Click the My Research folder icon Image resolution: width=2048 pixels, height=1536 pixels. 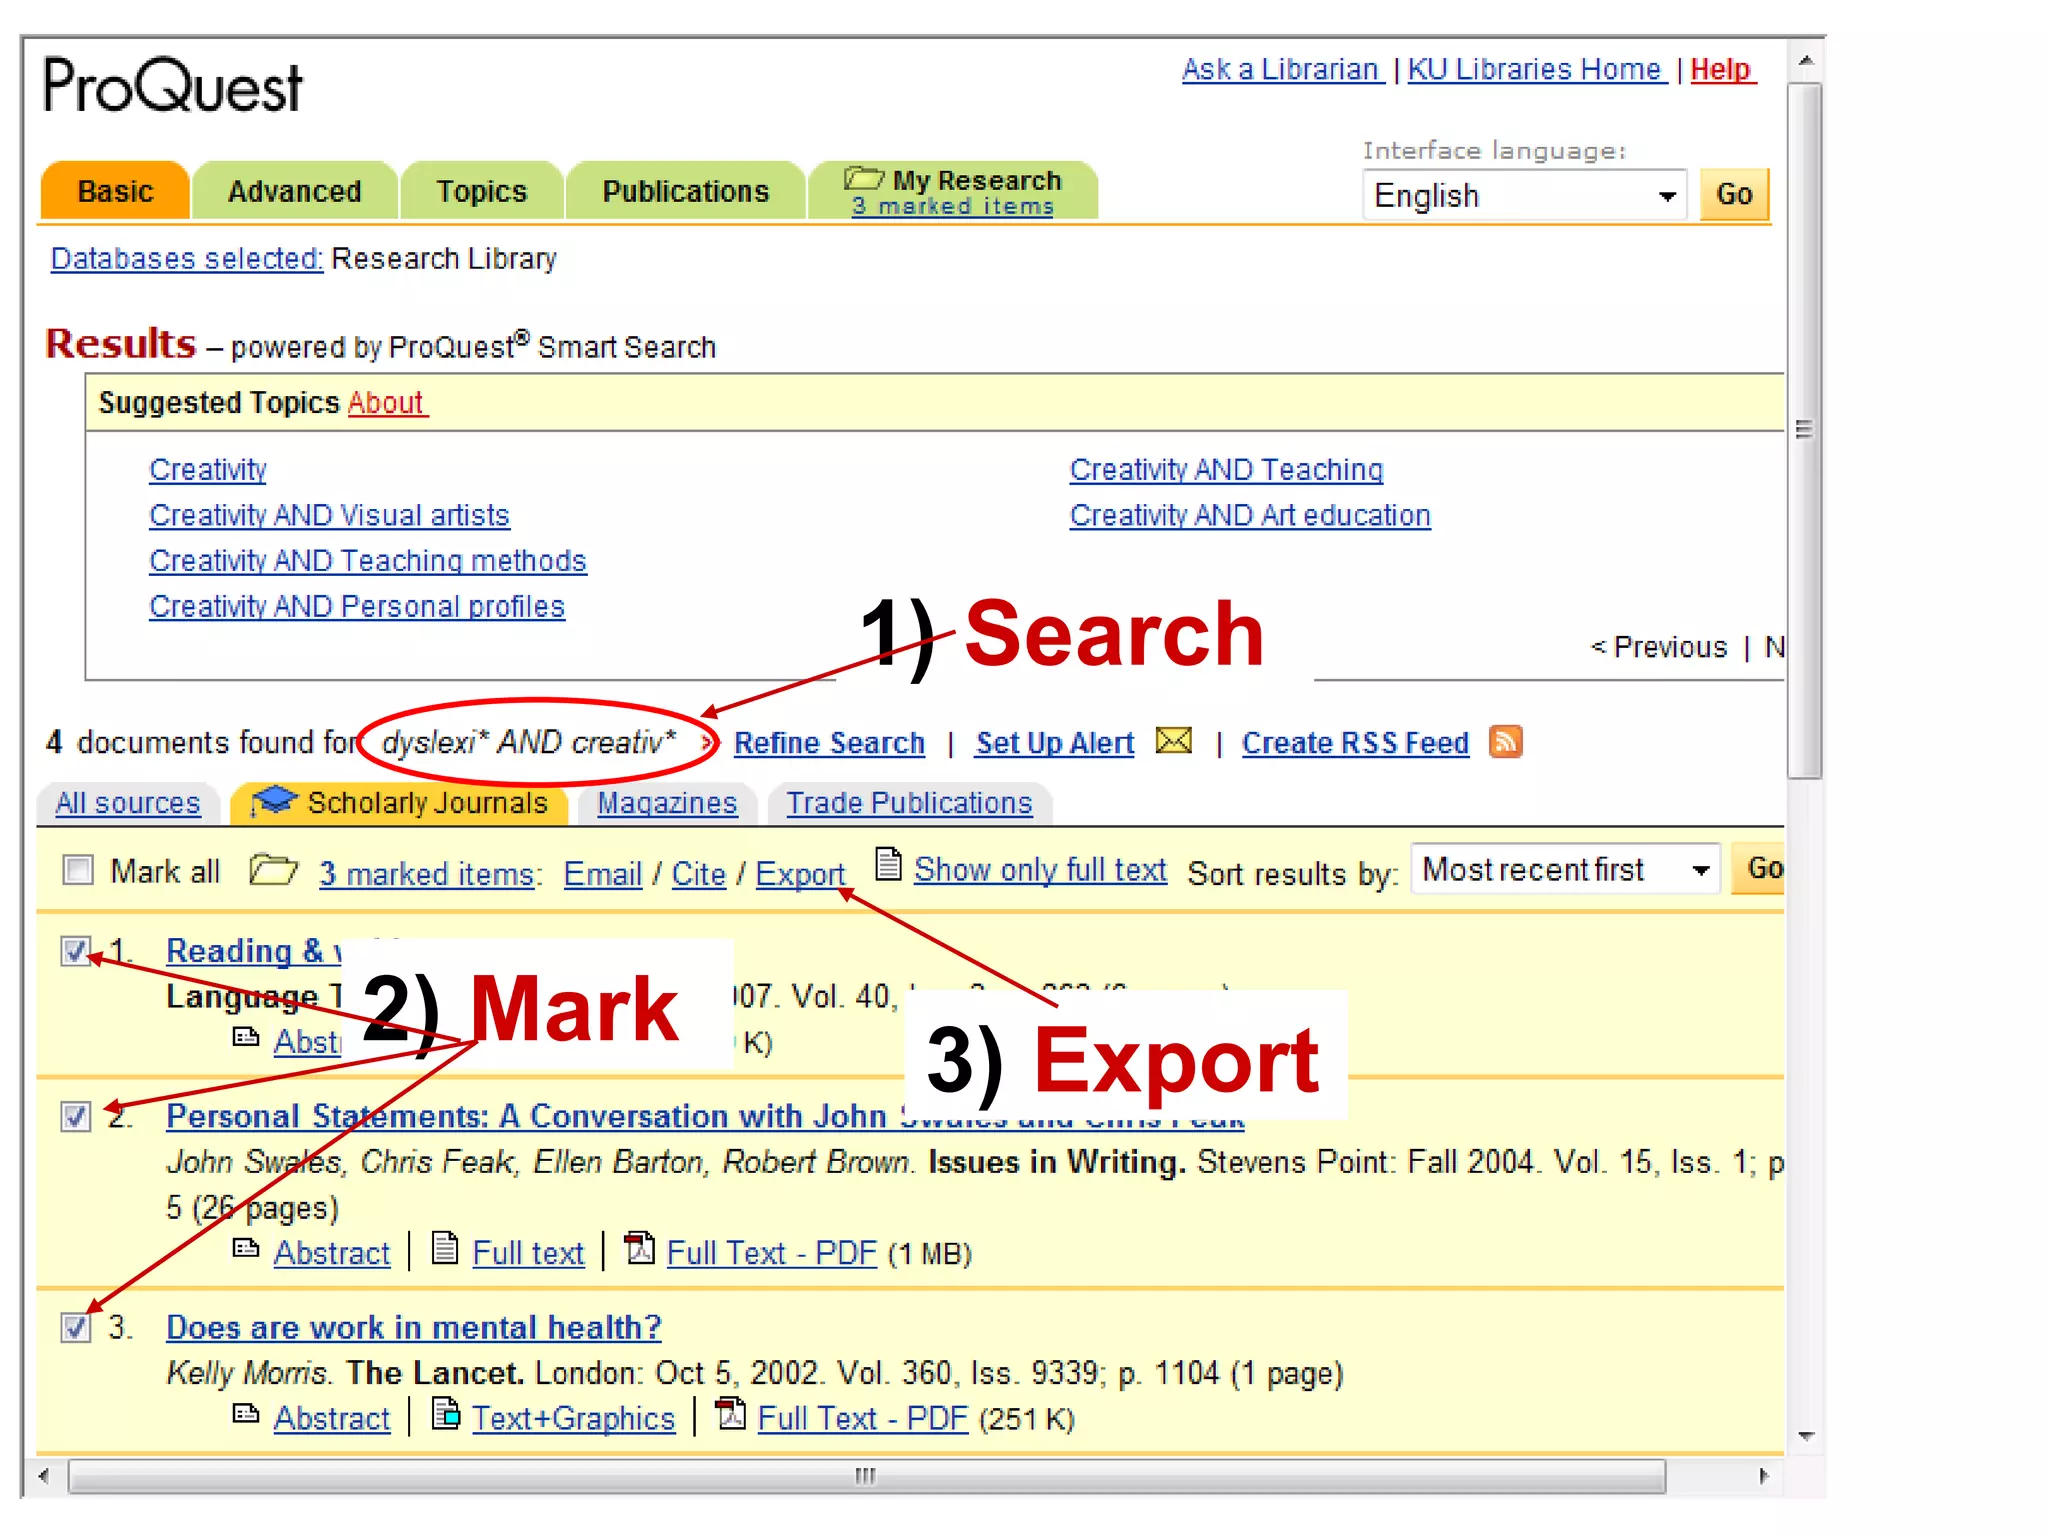[864, 179]
